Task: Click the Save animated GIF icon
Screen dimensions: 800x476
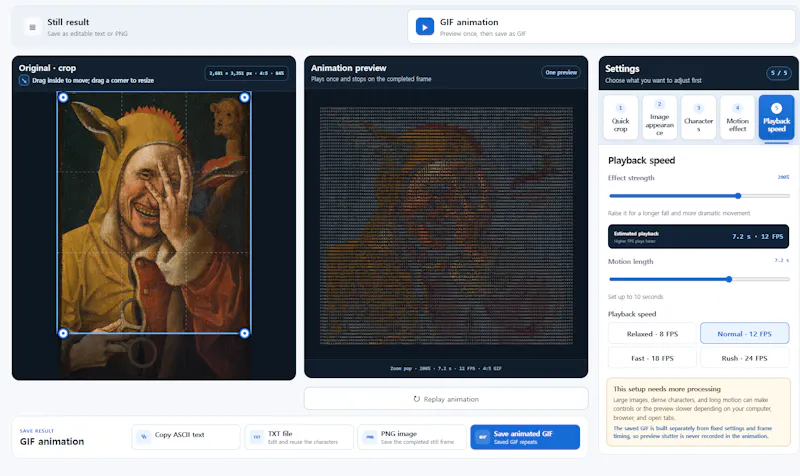Action: [x=482, y=437]
